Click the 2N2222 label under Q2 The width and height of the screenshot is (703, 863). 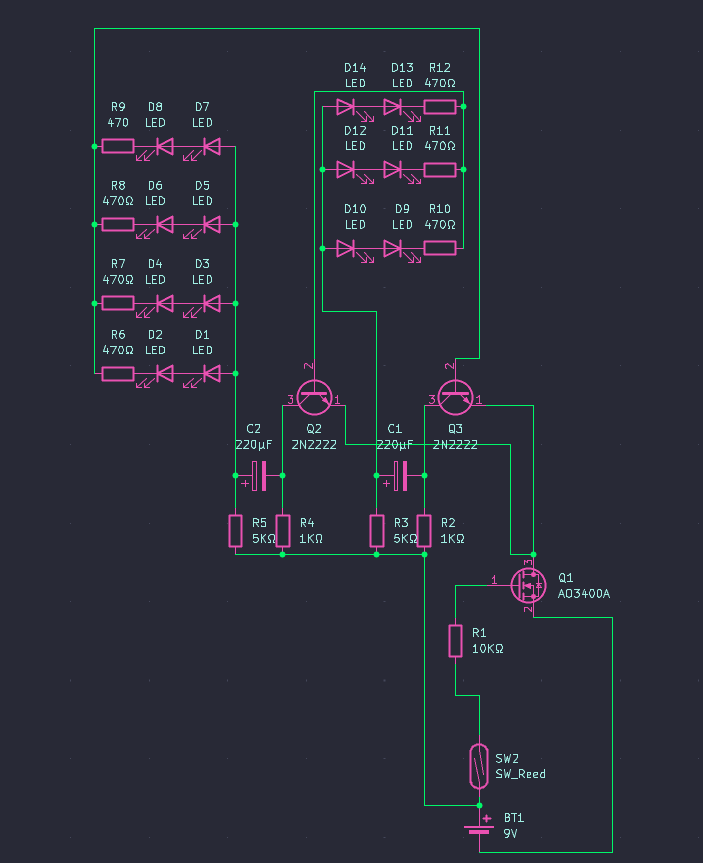(314, 445)
